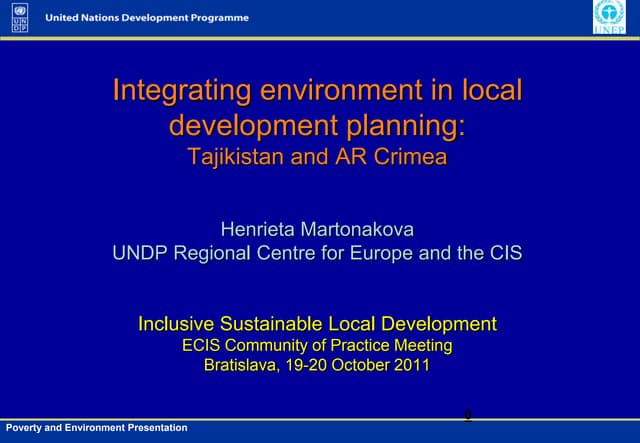Click the presenter name 'Henrieta Martonakova'
This screenshot has height=443, width=640.
[x=318, y=229]
